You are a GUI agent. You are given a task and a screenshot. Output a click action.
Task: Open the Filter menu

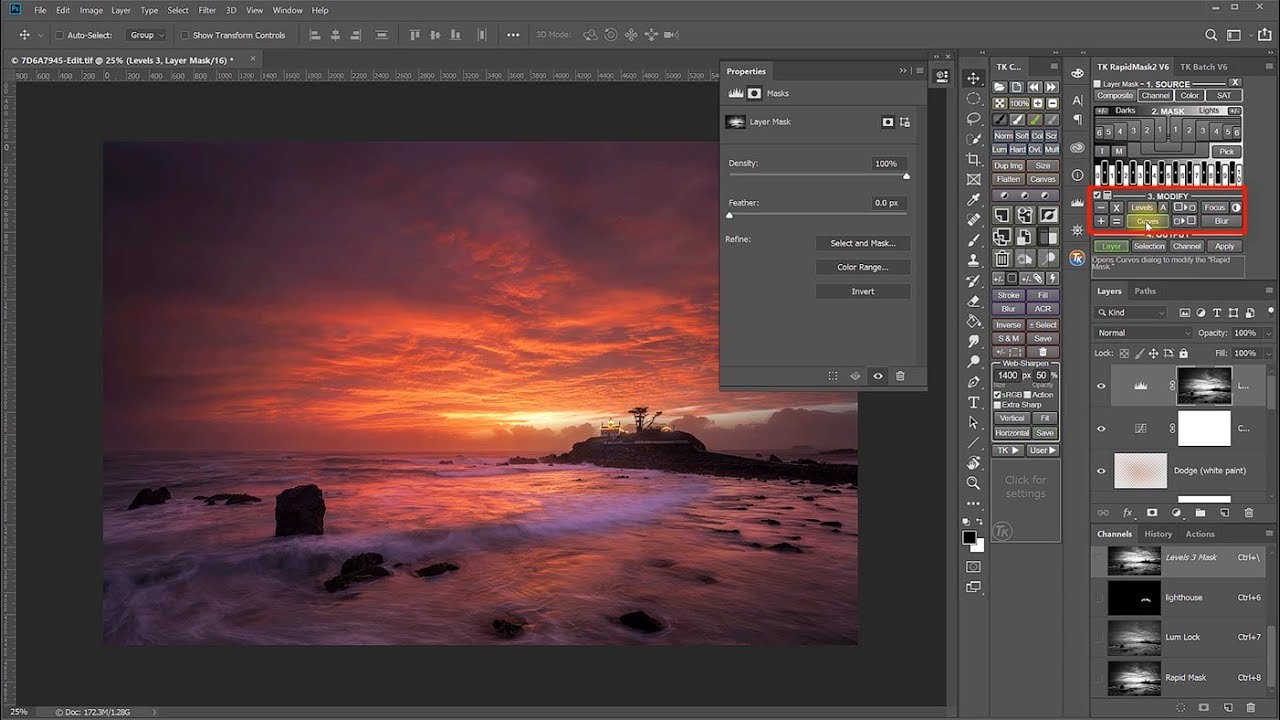tap(207, 10)
